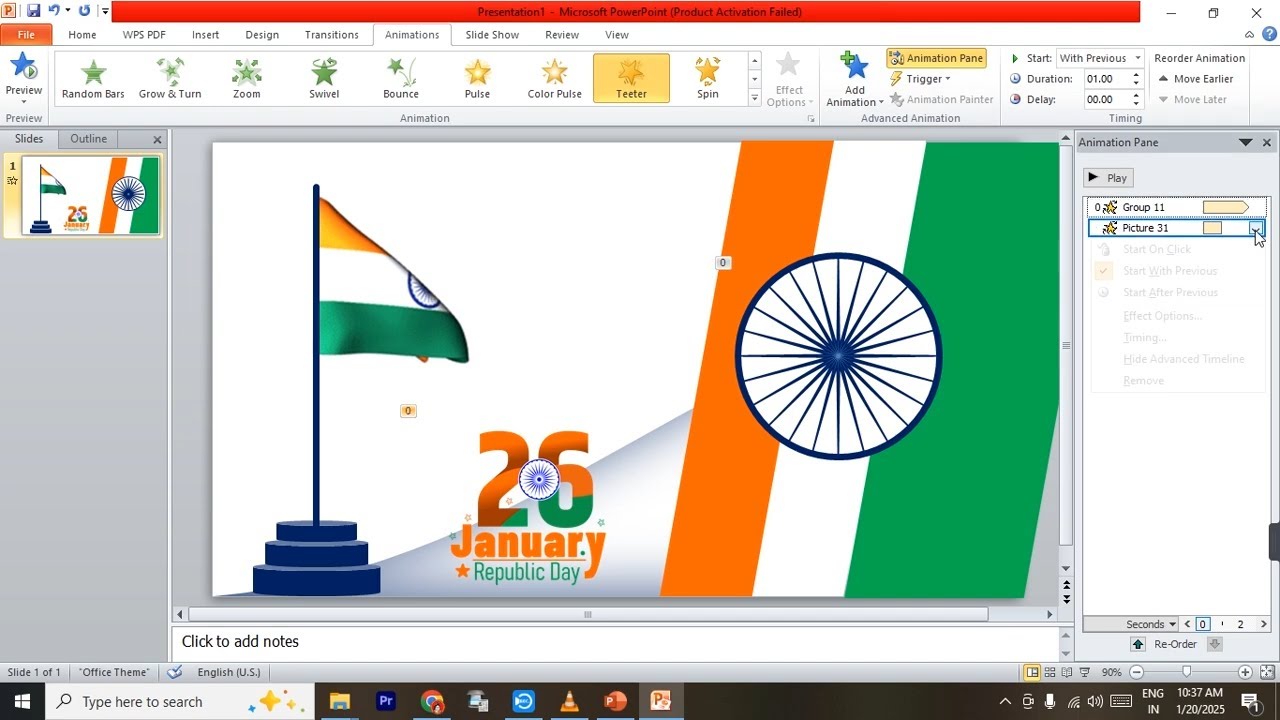The width and height of the screenshot is (1280, 720).
Task: Expand the animation gallery More arrow
Action: [x=755, y=98]
